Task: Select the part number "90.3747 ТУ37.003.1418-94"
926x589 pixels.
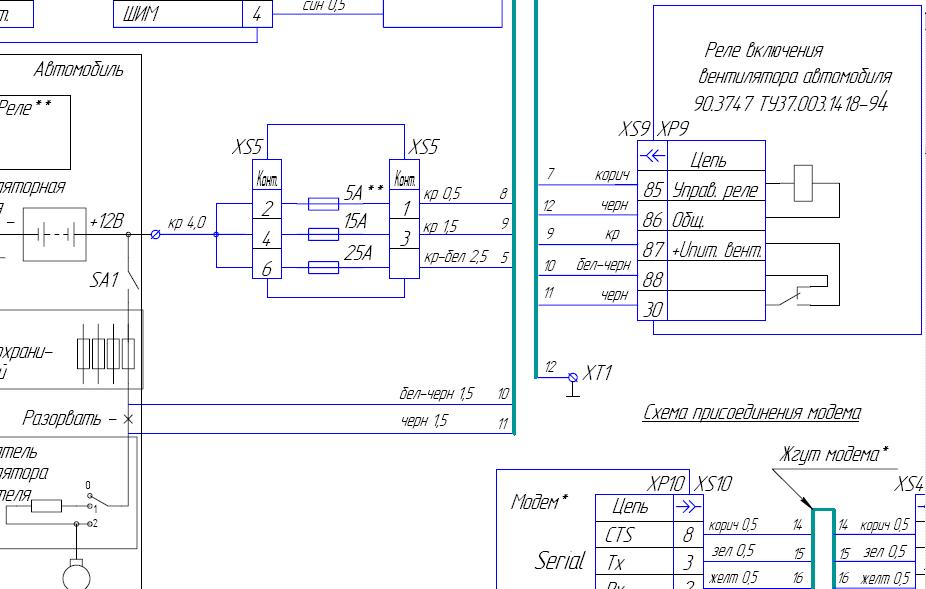Action: pos(791,103)
